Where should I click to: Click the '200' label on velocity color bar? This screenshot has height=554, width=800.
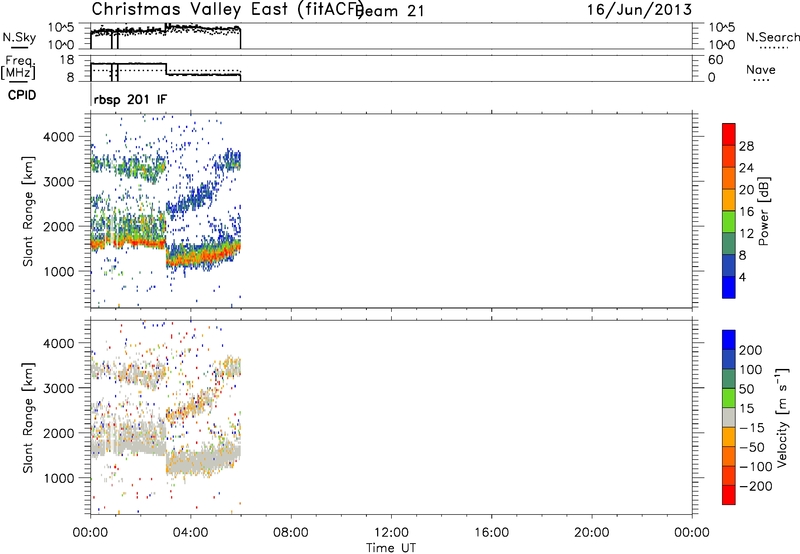pyautogui.click(x=751, y=350)
